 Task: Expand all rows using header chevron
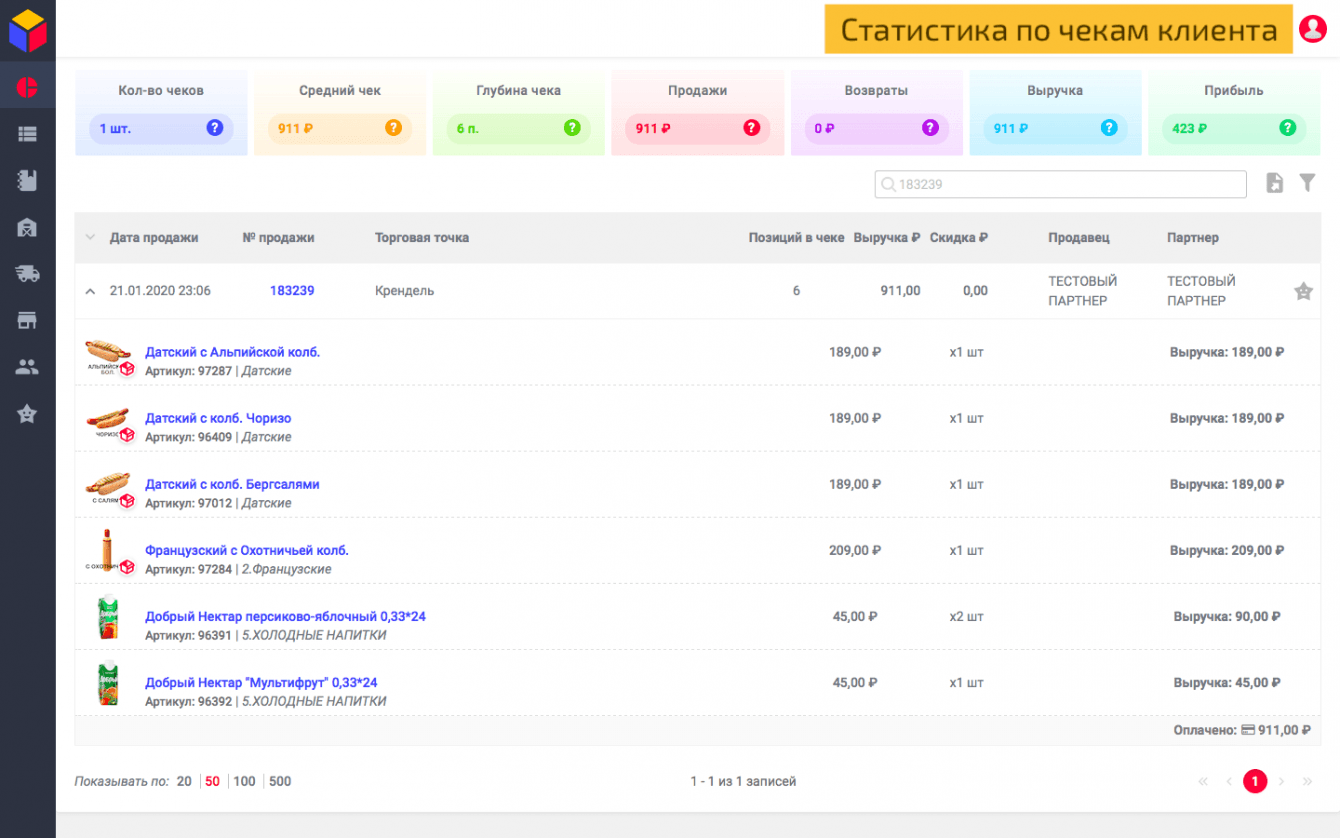90,238
